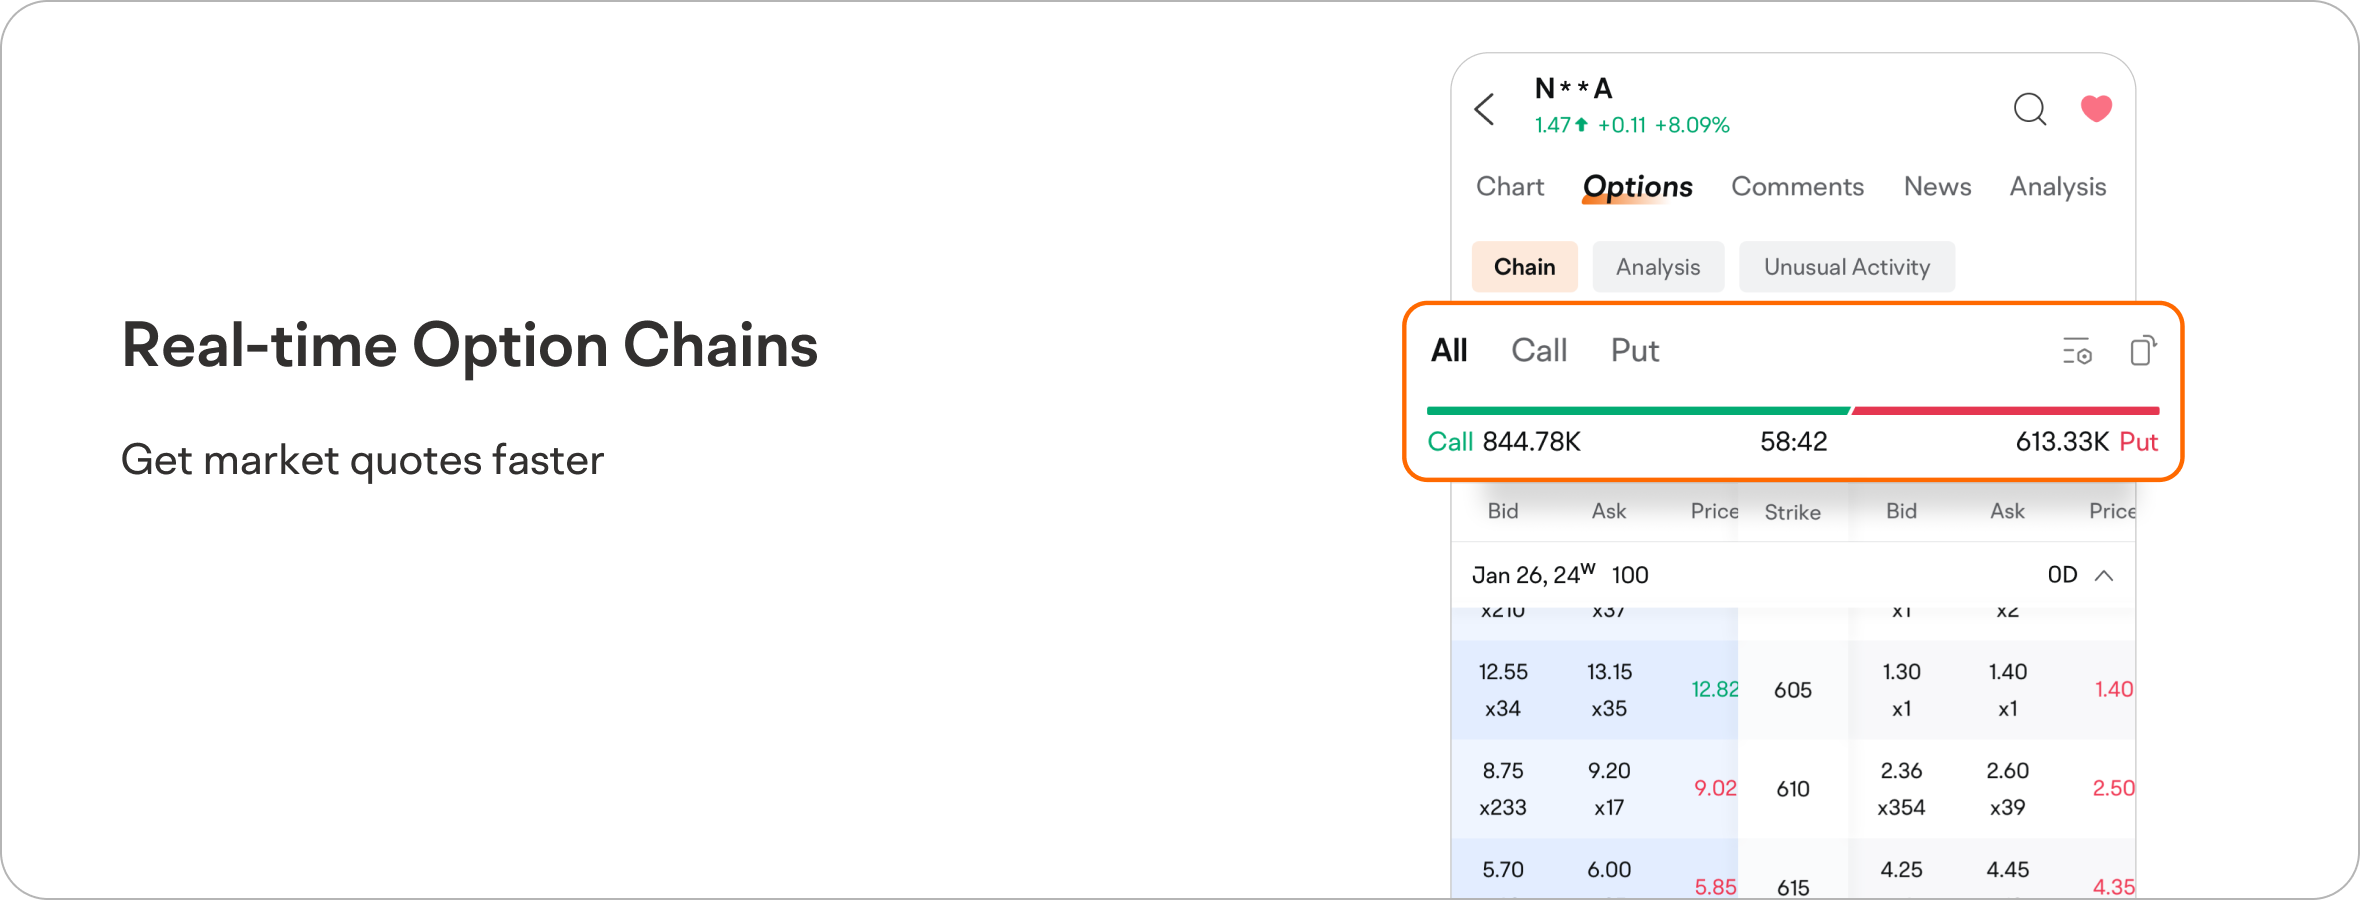The image size is (2360, 900).
Task: Filter chain to Put only
Action: [x=1634, y=351]
